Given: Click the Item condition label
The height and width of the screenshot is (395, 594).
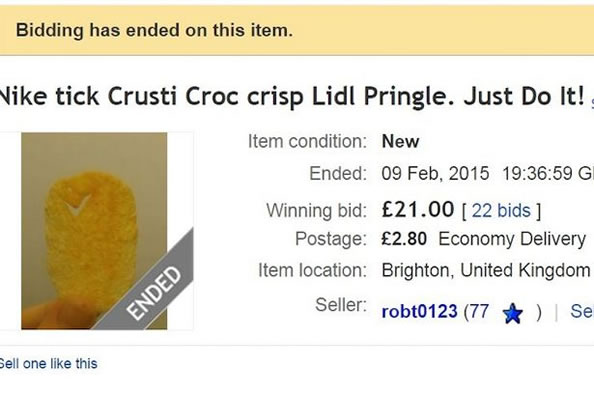Looking at the screenshot, I should click(x=307, y=141).
